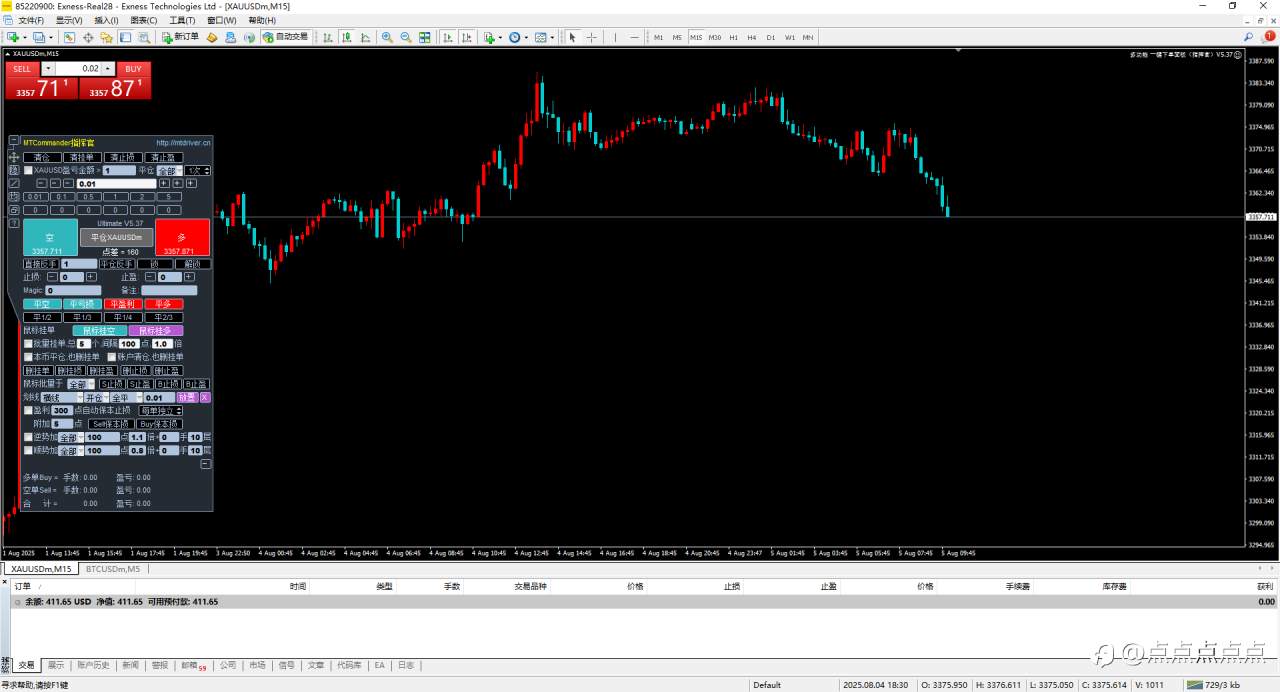This screenshot has width=1280, height=692.
Task: Select the crosshair tool
Action: (x=592, y=37)
